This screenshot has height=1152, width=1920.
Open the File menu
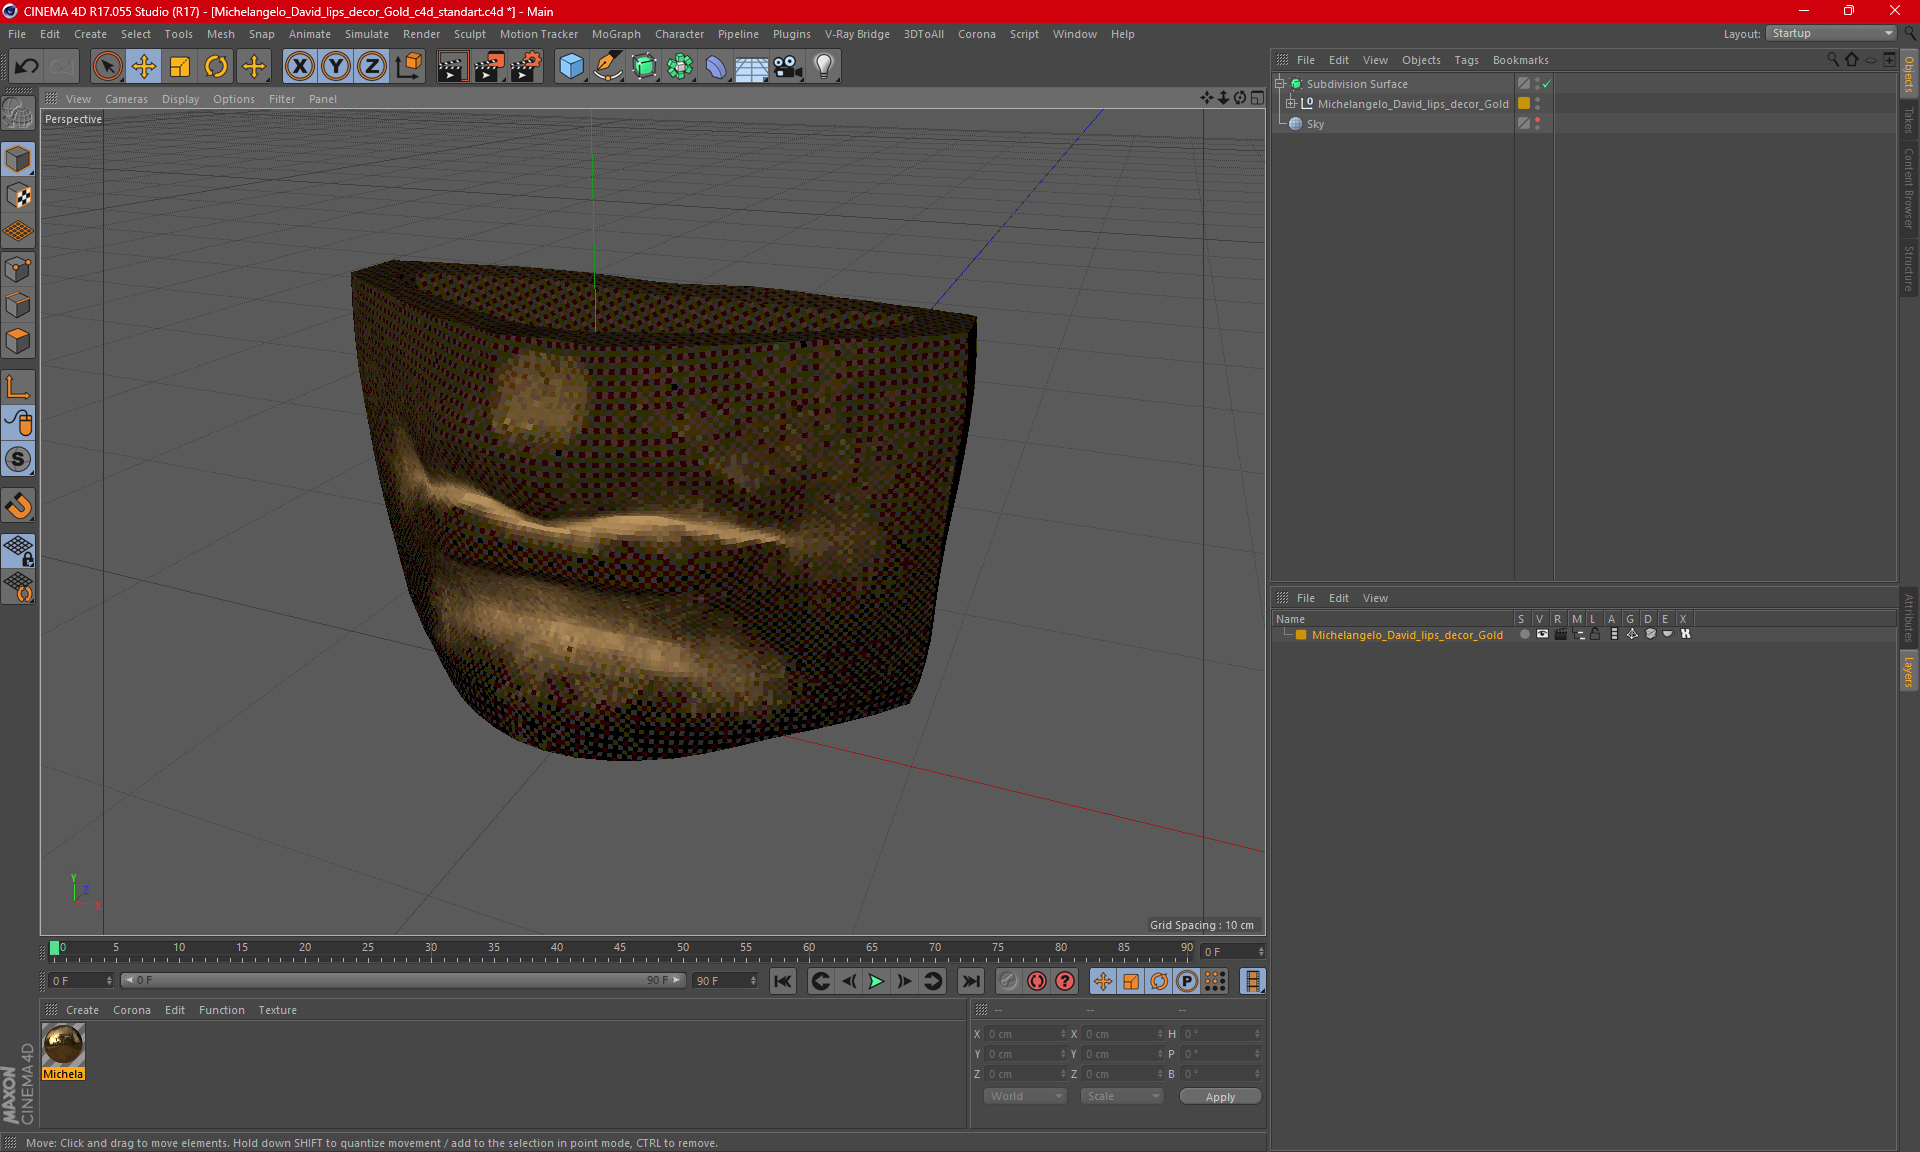point(17,34)
